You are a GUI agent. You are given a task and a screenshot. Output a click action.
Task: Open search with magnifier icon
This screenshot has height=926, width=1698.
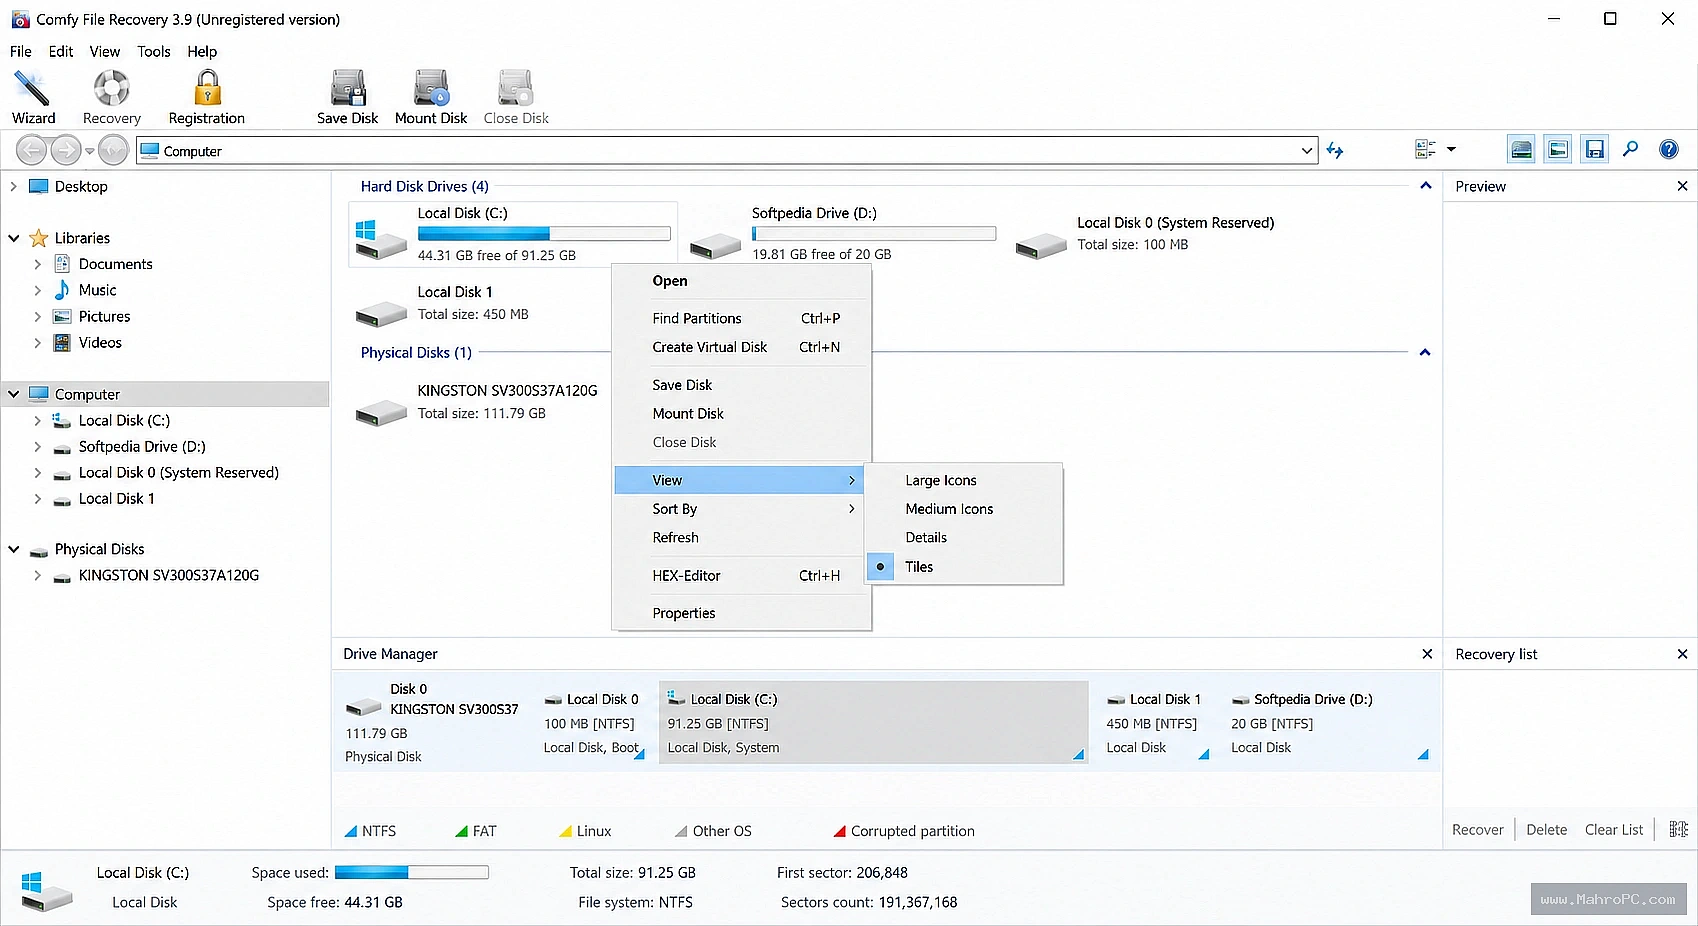(x=1631, y=150)
